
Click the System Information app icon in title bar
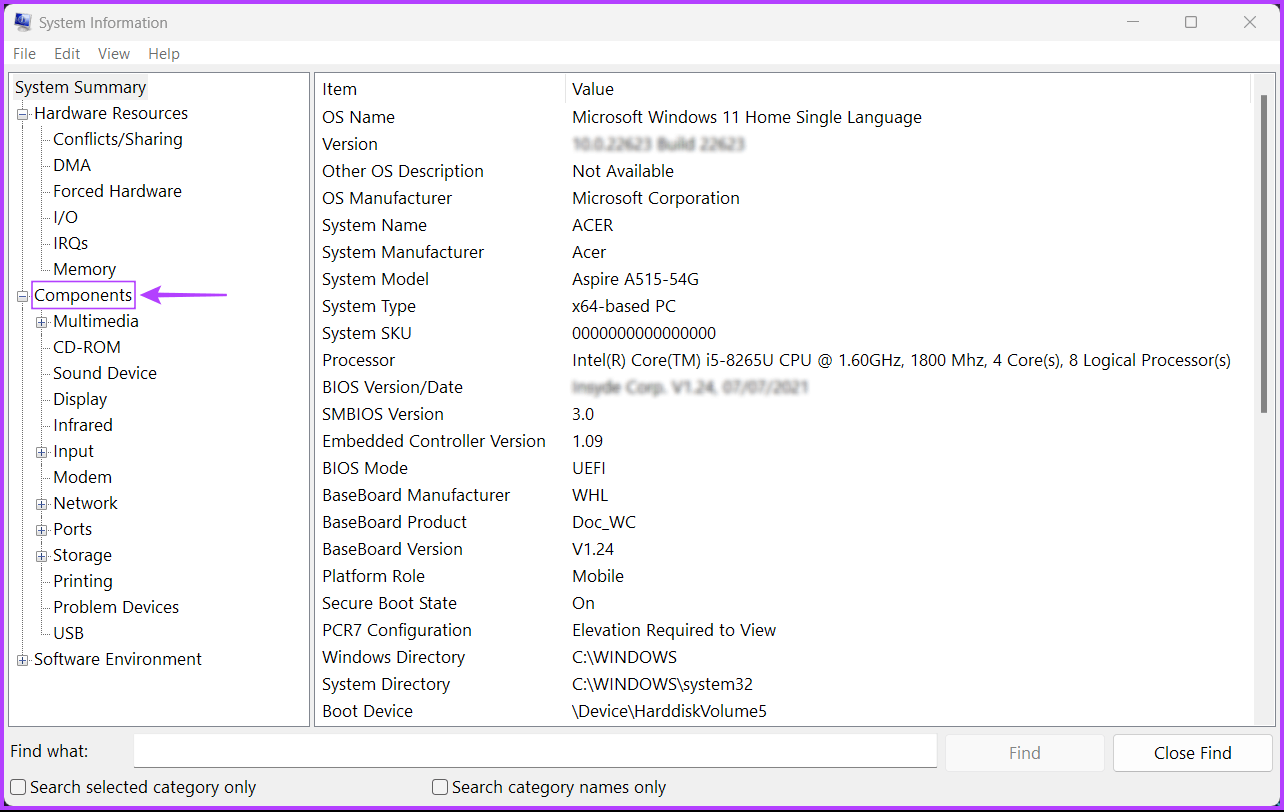pos(23,22)
